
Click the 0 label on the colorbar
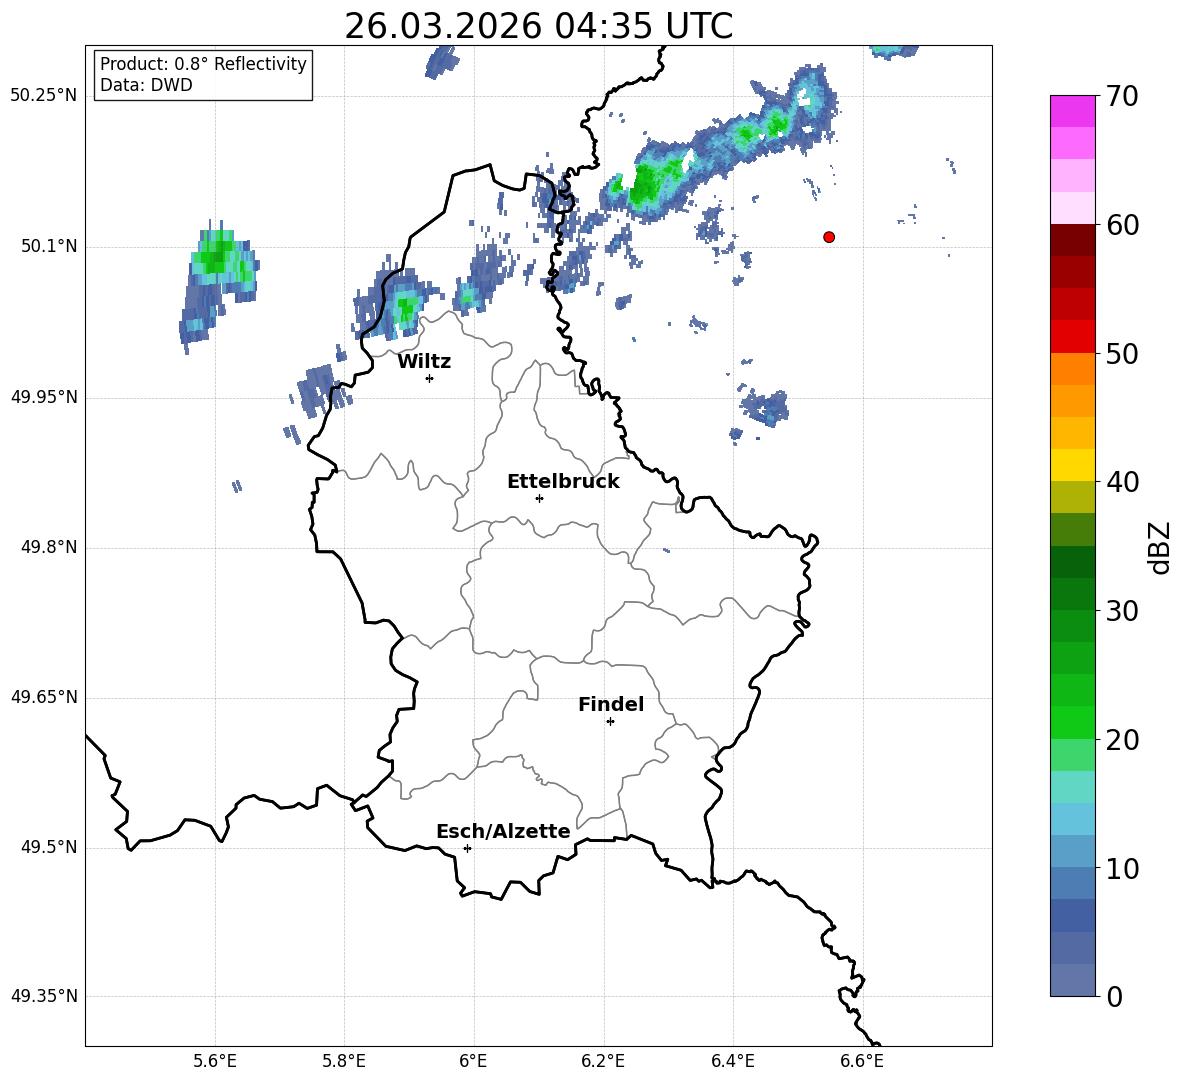point(1114,996)
